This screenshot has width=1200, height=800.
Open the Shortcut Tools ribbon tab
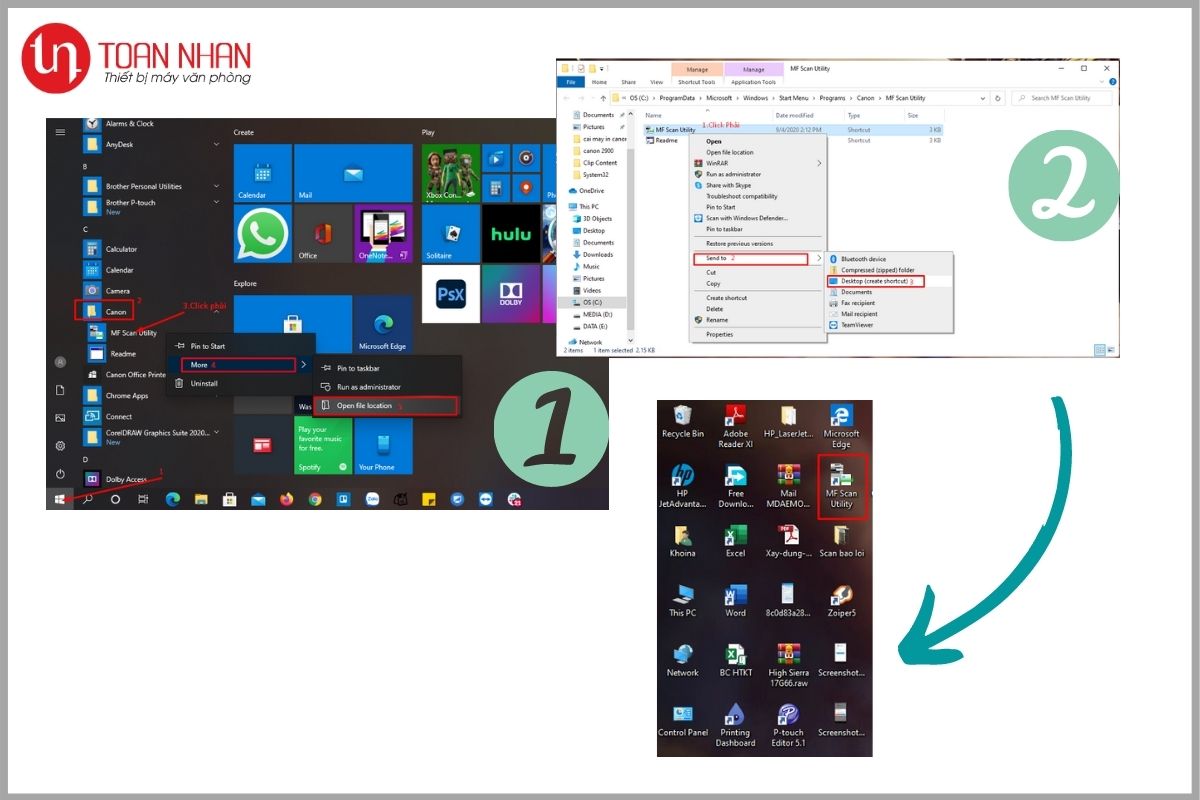point(697,82)
